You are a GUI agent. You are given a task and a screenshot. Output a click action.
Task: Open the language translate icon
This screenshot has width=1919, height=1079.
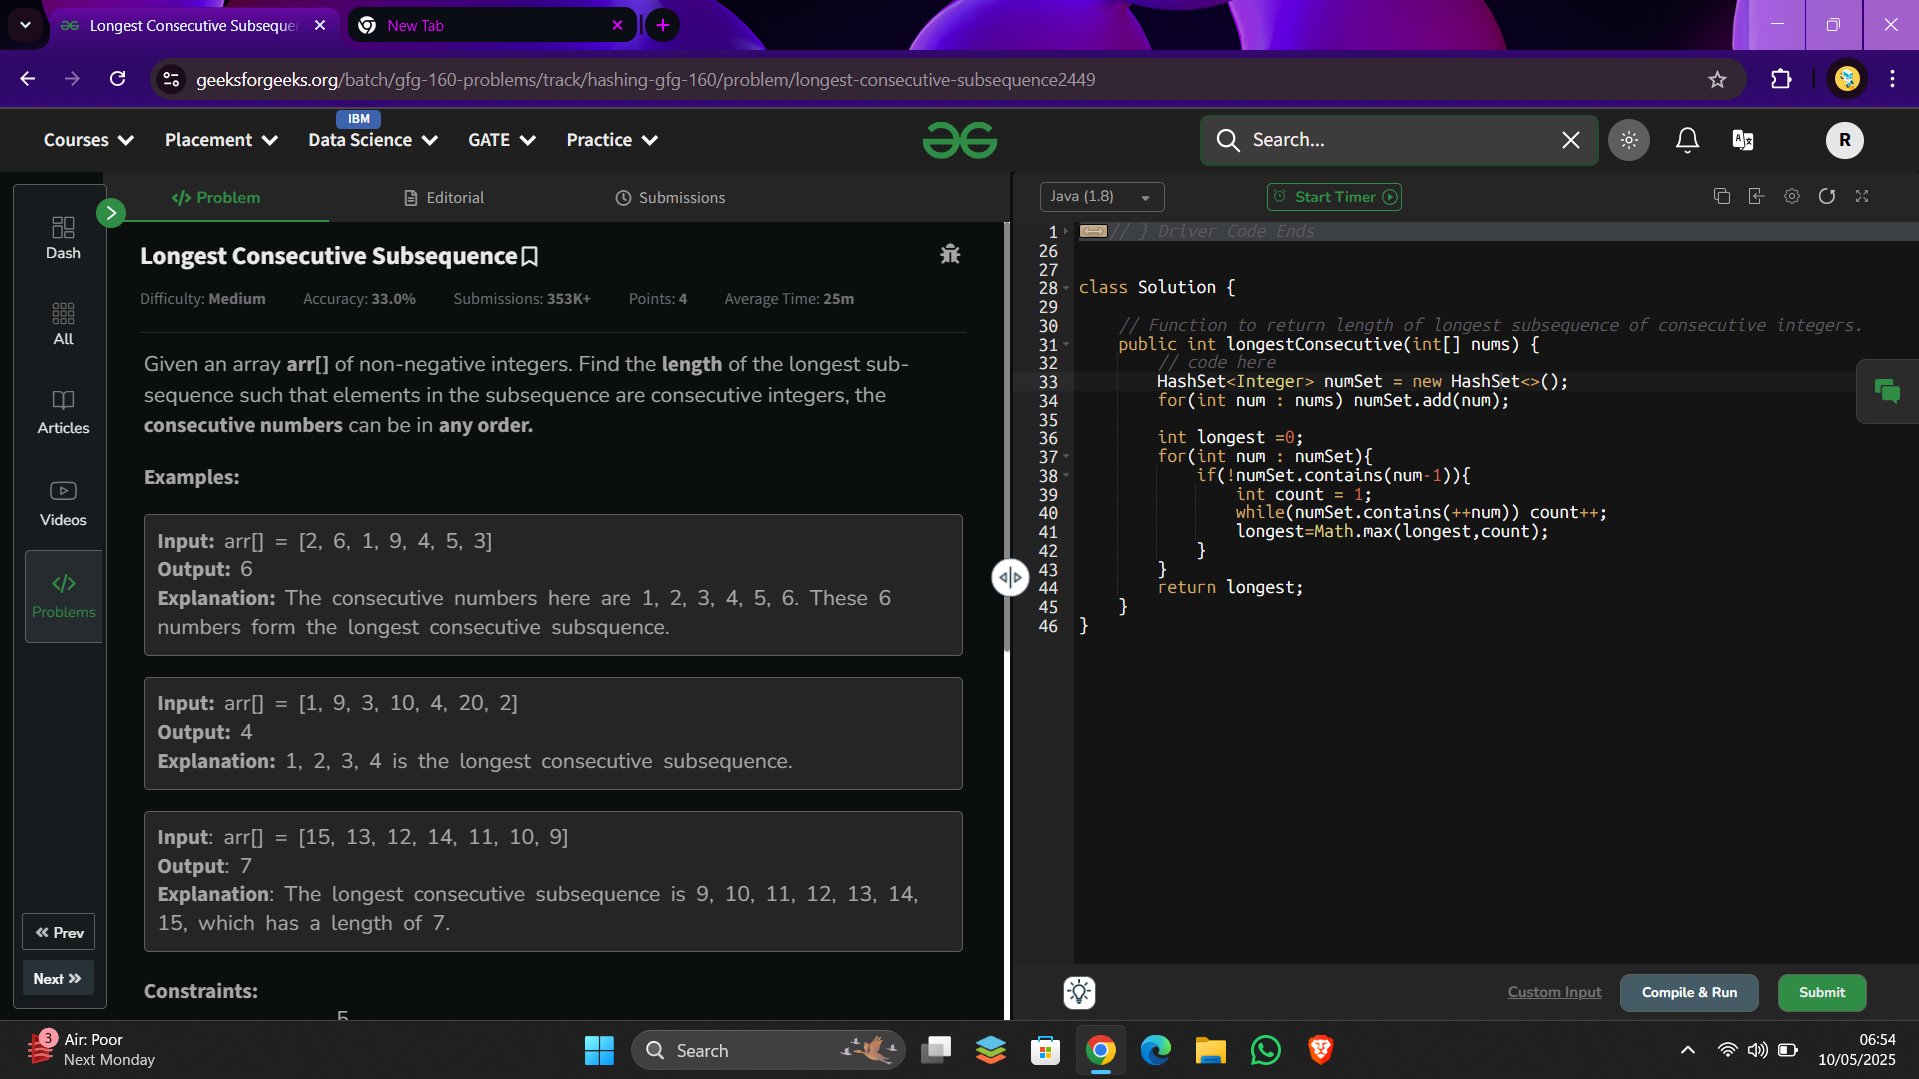pos(1743,140)
